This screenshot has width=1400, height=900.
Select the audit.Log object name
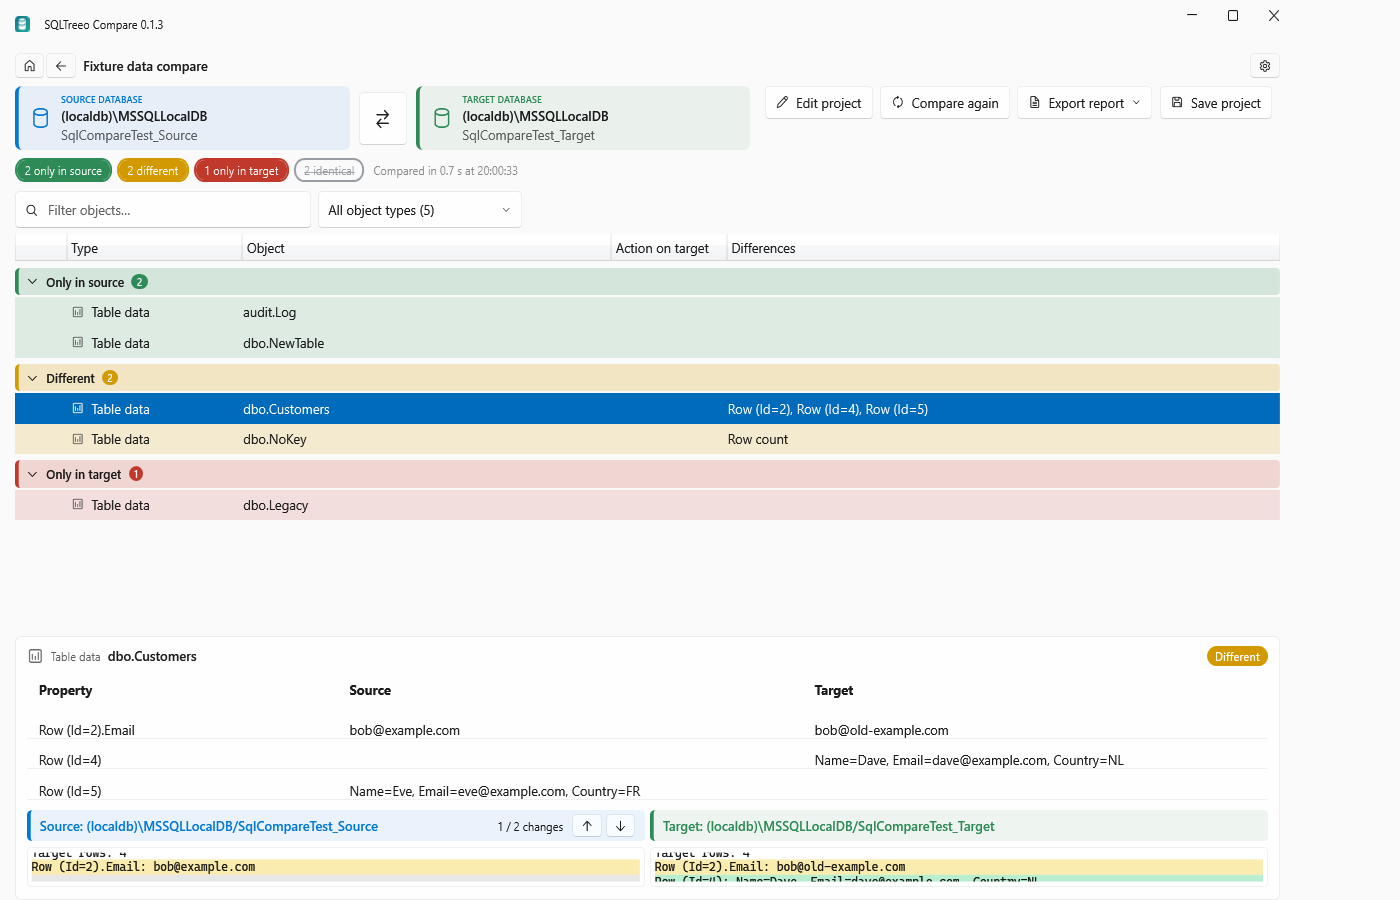270,312
